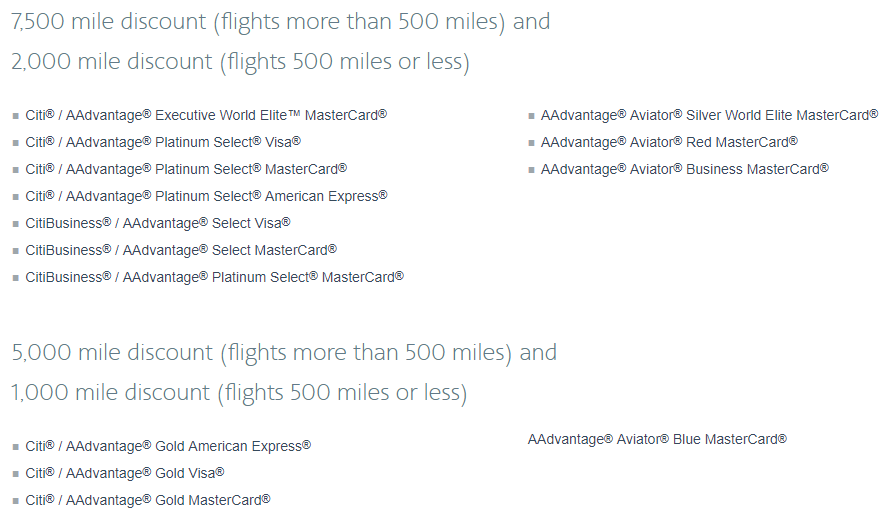The width and height of the screenshot is (887, 516).
Task: Click AAdvantage Aviator Blue MasterCard text
Action: point(657,440)
